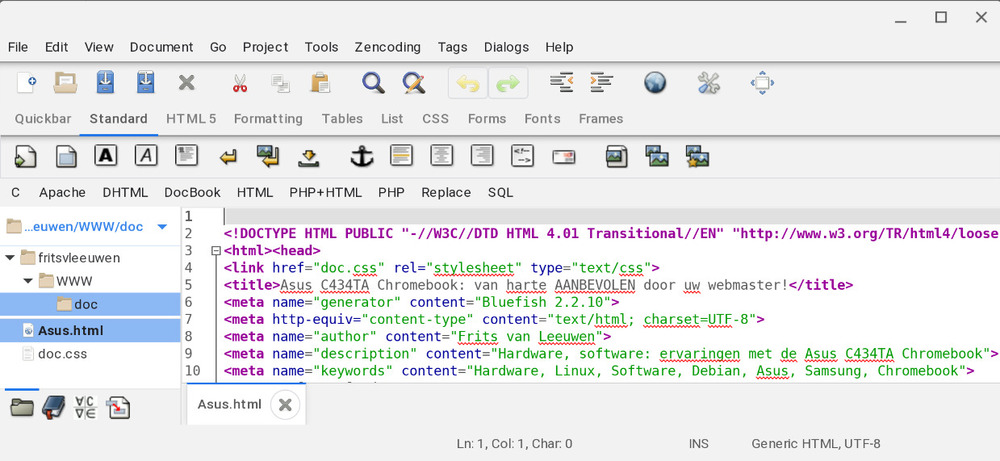This screenshot has width=1000, height=461.
Task: Switch to the HTML 5 toolbar tab
Action: [x=191, y=119]
